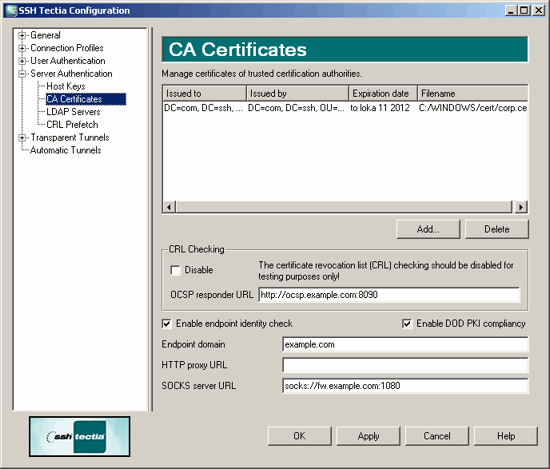
Task: Select Transparent Tunnels in the tree
Action: click(70, 137)
